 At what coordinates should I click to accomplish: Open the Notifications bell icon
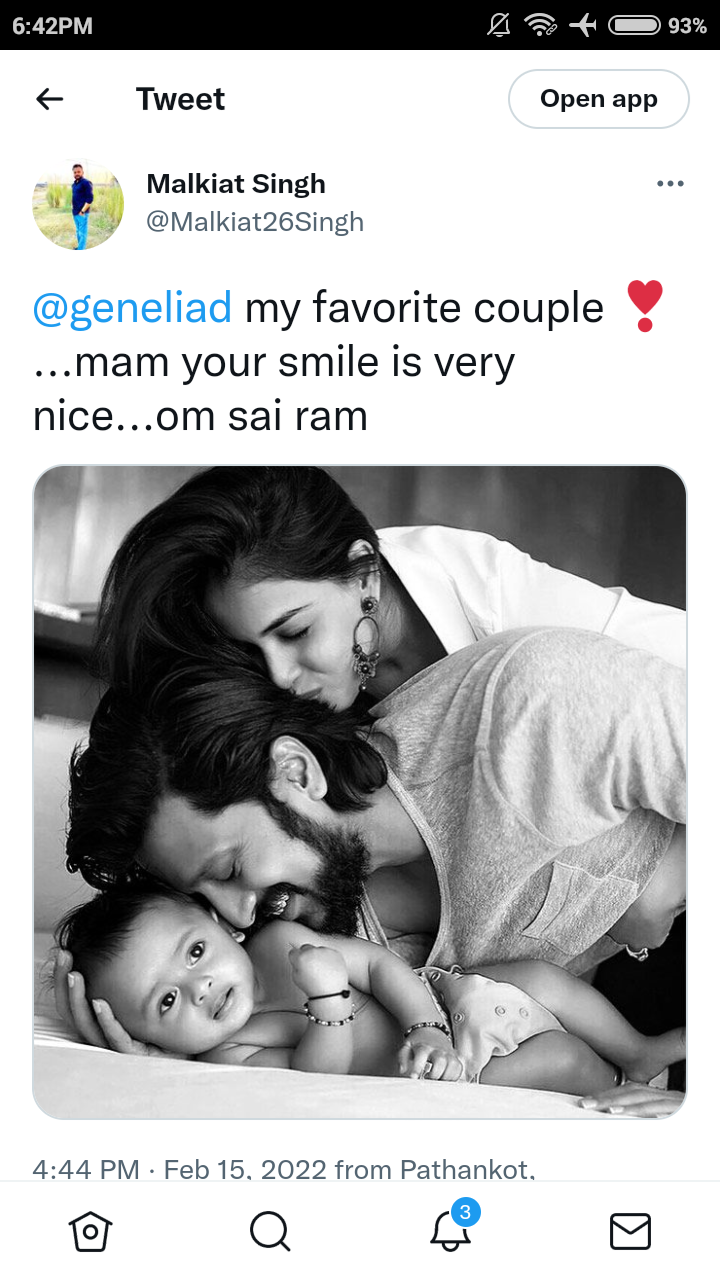[x=450, y=1232]
